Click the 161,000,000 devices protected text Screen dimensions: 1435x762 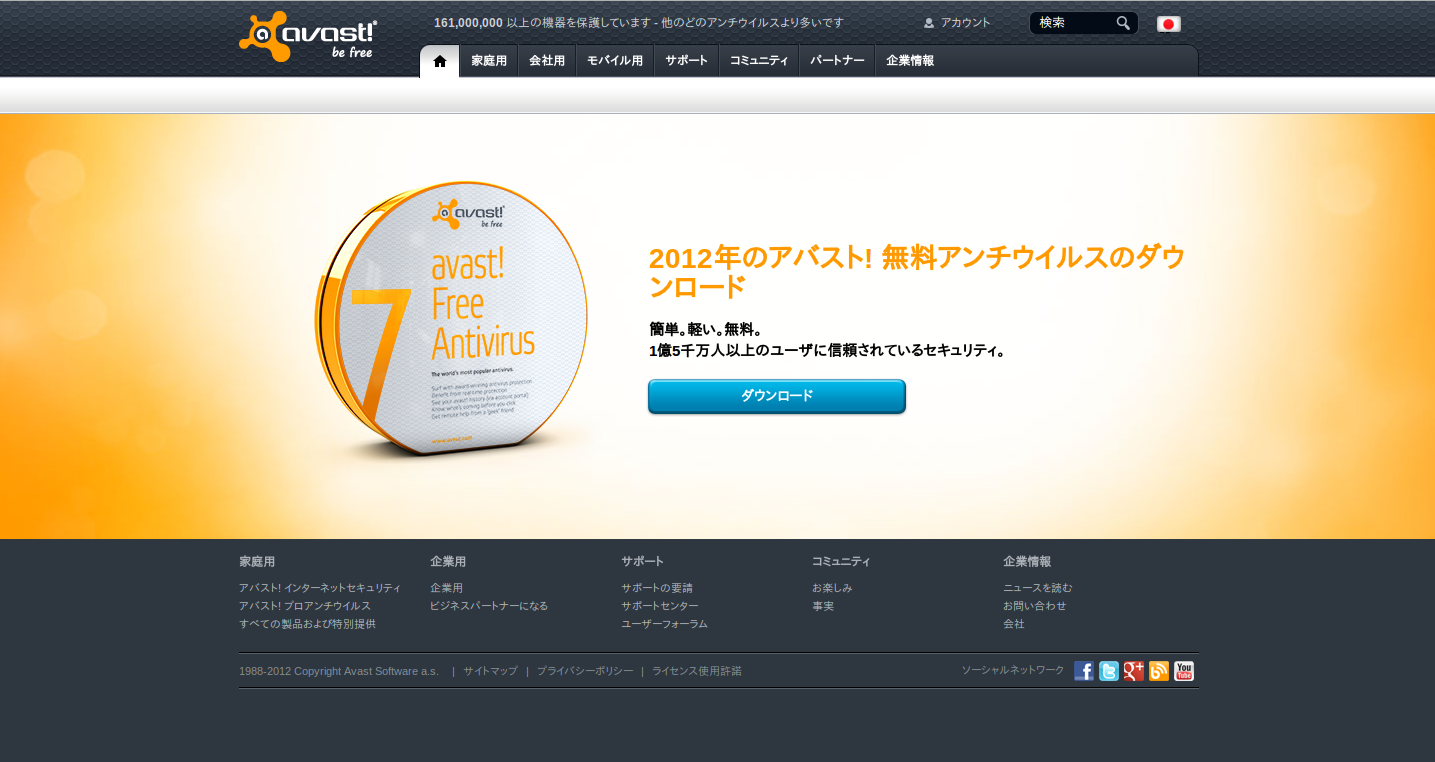coord(639,23)
